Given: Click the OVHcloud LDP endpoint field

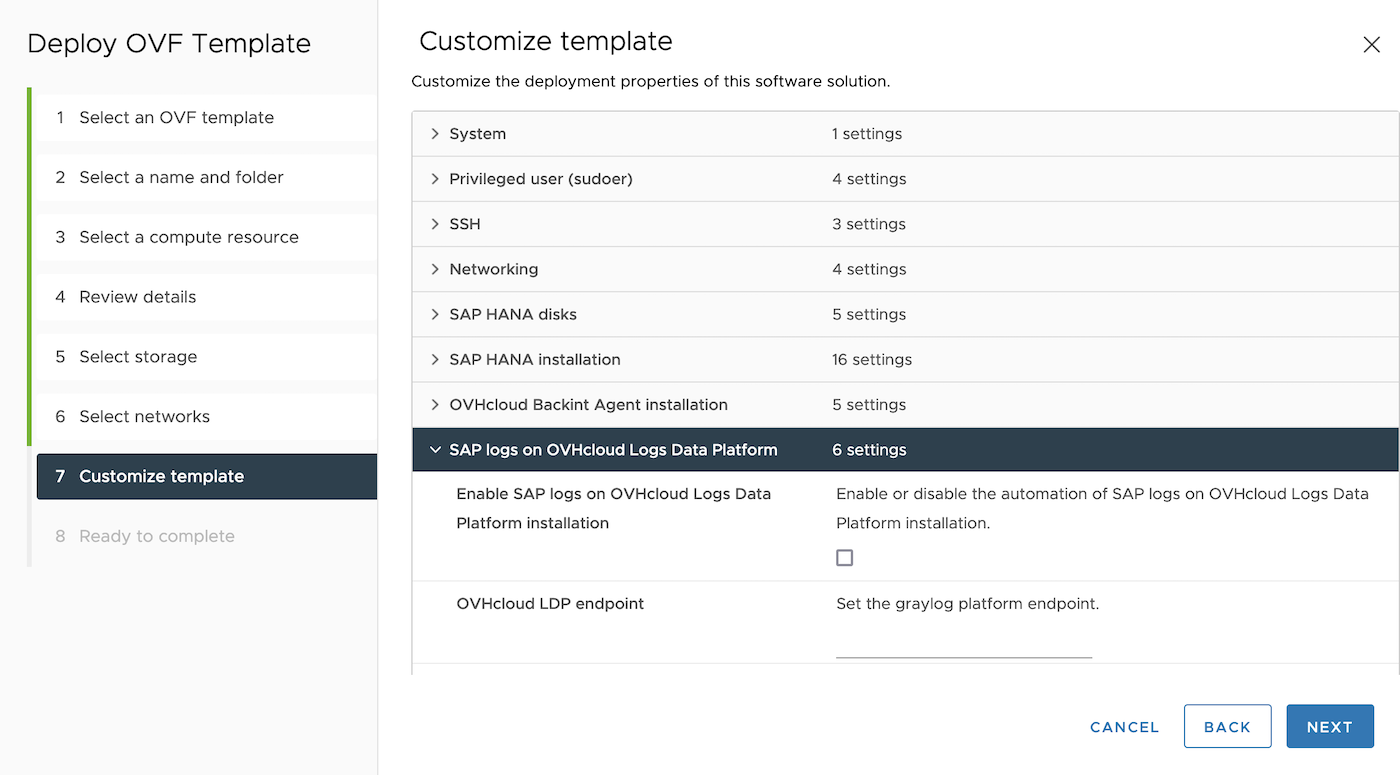Looking at the screenshot, I should coord(963,652).
